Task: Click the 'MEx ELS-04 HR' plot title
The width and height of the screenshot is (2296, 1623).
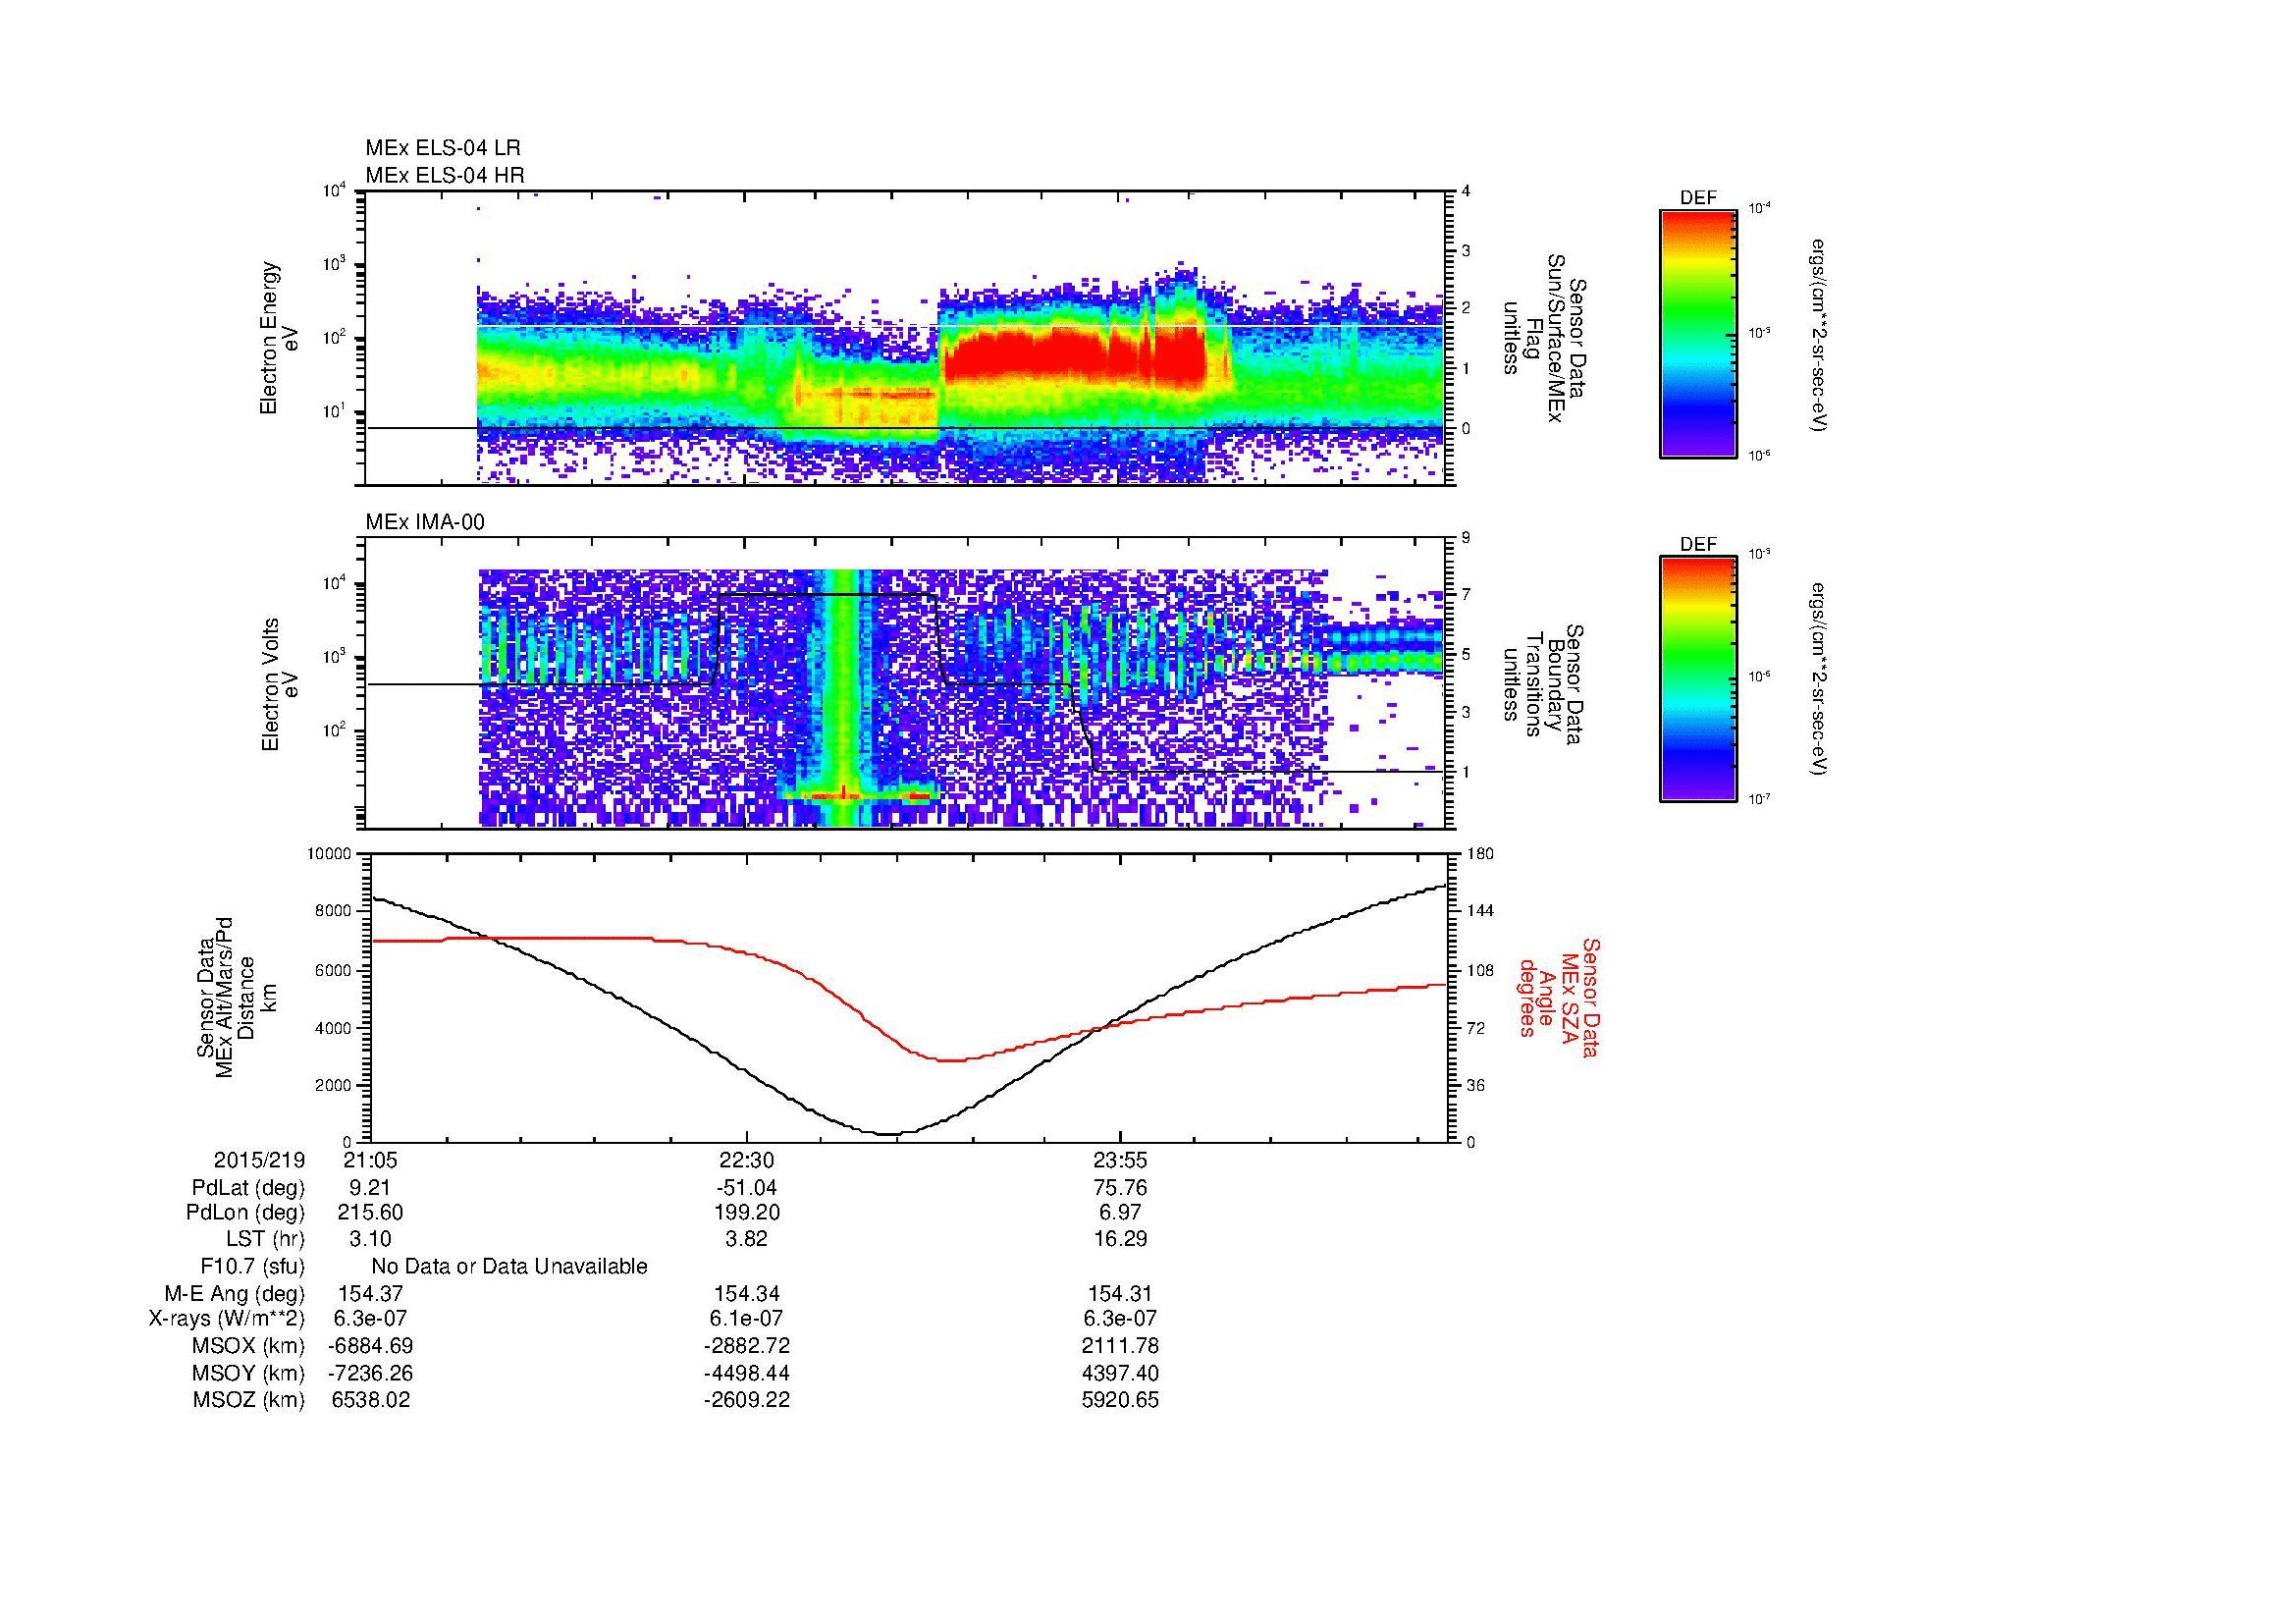Action: coord(445,176)
